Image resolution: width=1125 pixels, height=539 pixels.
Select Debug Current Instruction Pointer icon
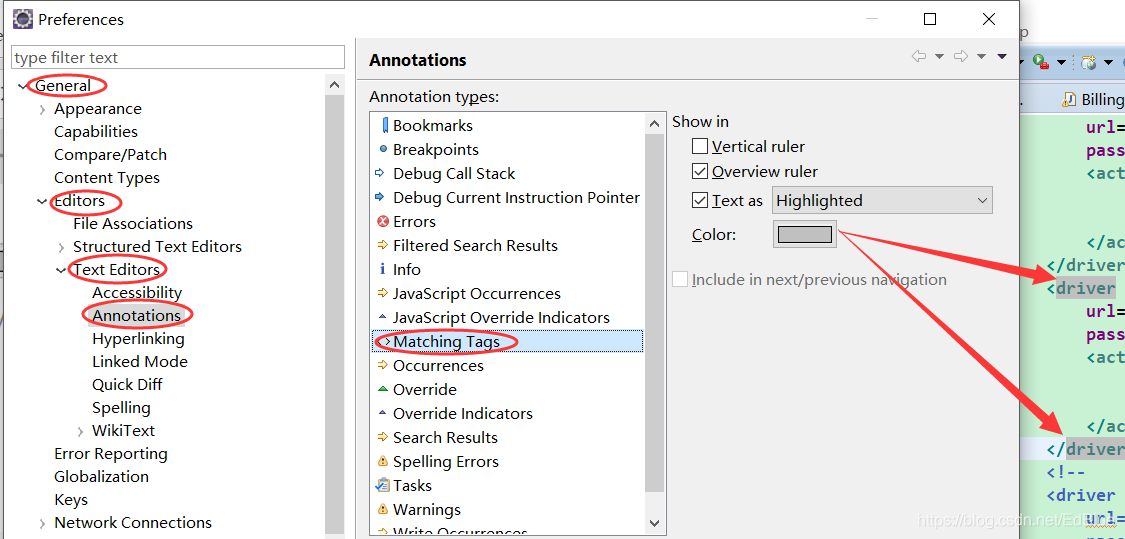(380, 197)
